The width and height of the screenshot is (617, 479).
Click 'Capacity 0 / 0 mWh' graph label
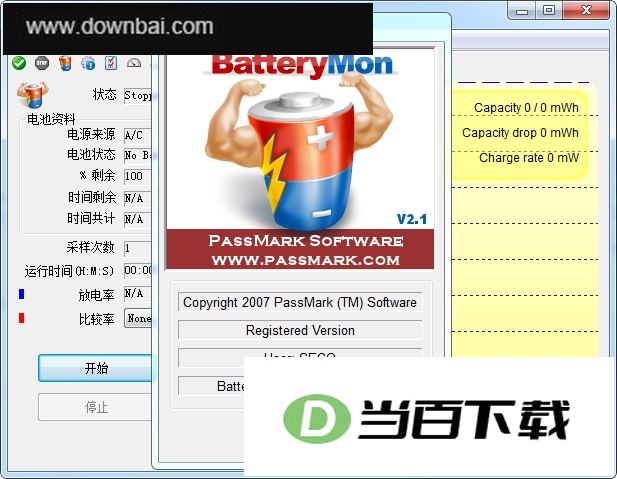pyautogui.click(x=526, y=107)
